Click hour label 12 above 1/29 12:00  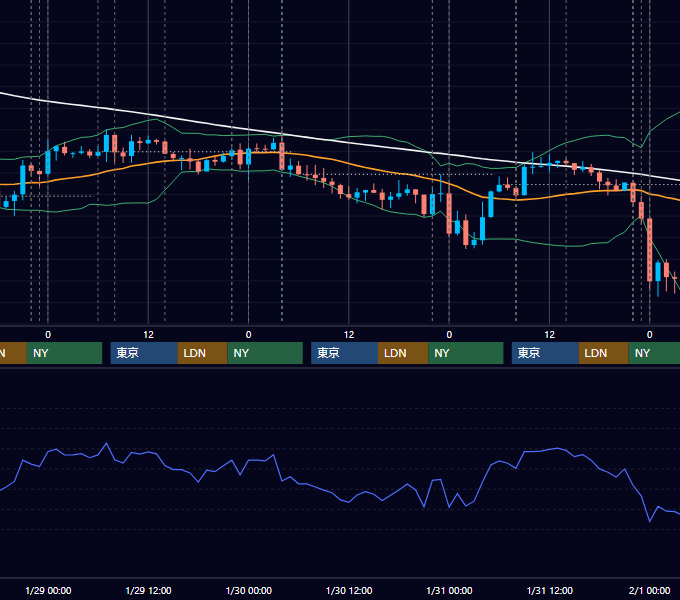(148, 335)
